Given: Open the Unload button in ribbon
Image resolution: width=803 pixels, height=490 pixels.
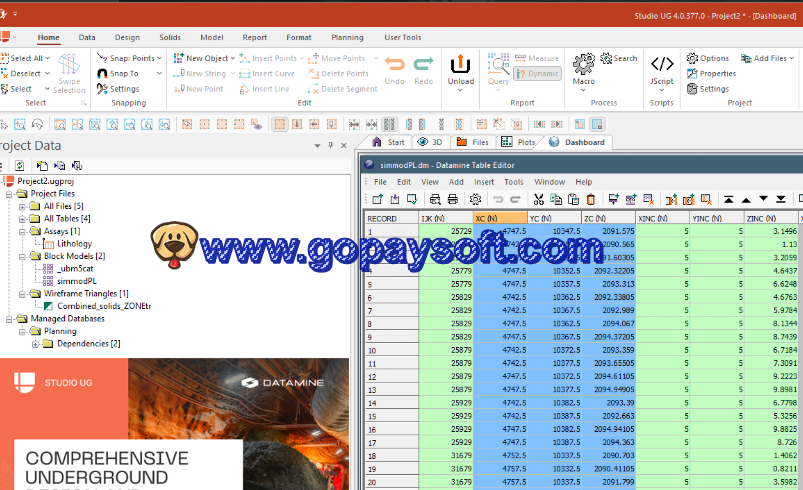Looking at the screenshot, I should [460, 70].
